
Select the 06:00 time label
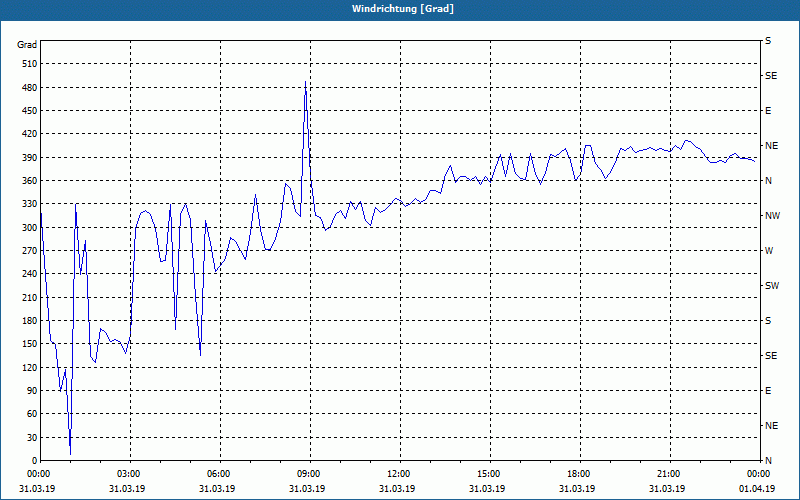[220, 474]
